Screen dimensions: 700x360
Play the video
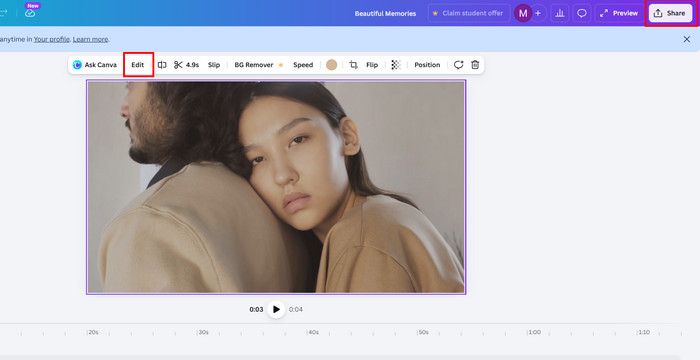point(276,309)
